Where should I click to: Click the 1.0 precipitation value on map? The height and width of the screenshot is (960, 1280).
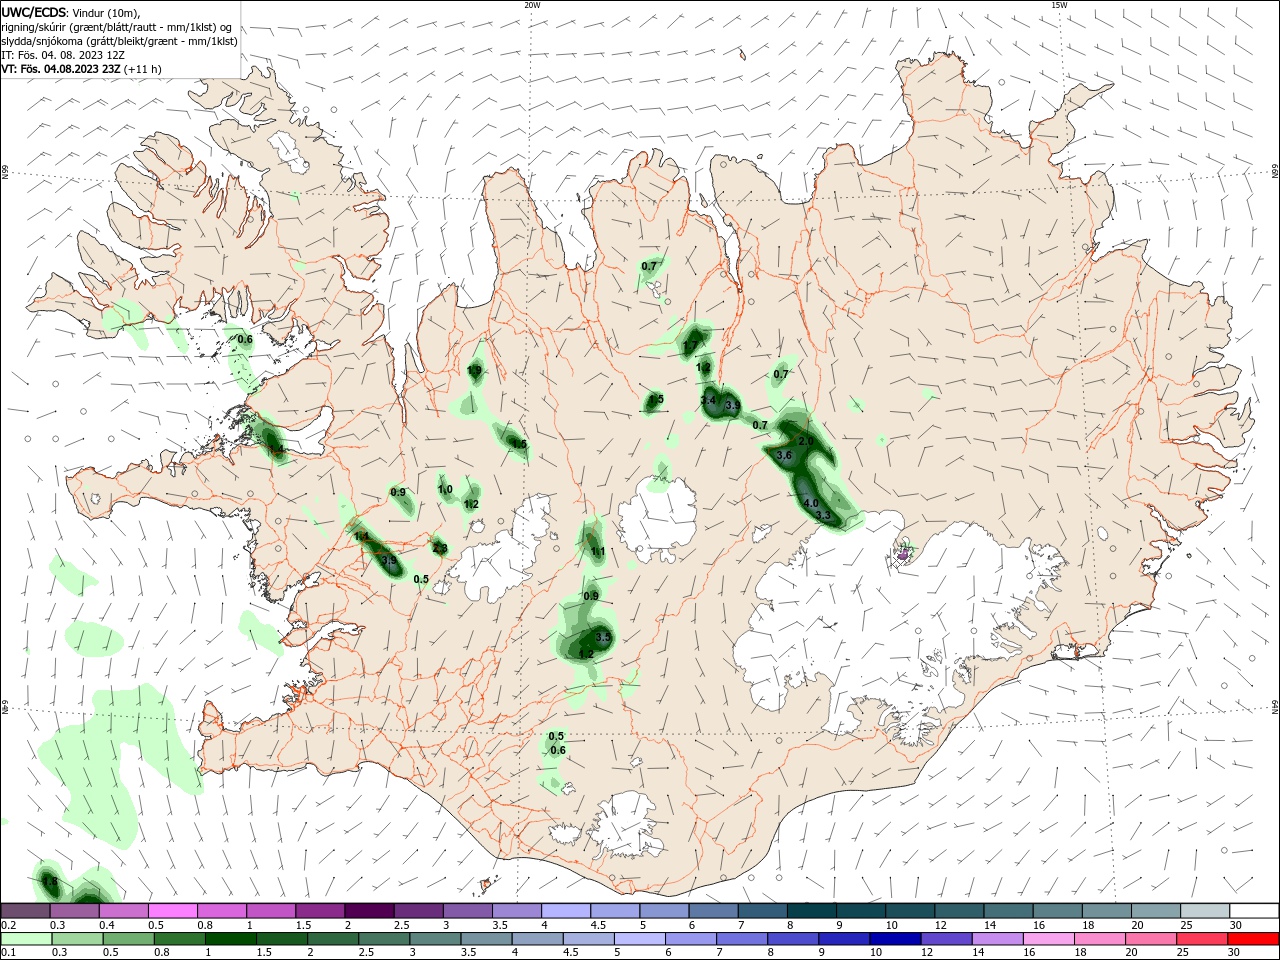click(445, 489)
